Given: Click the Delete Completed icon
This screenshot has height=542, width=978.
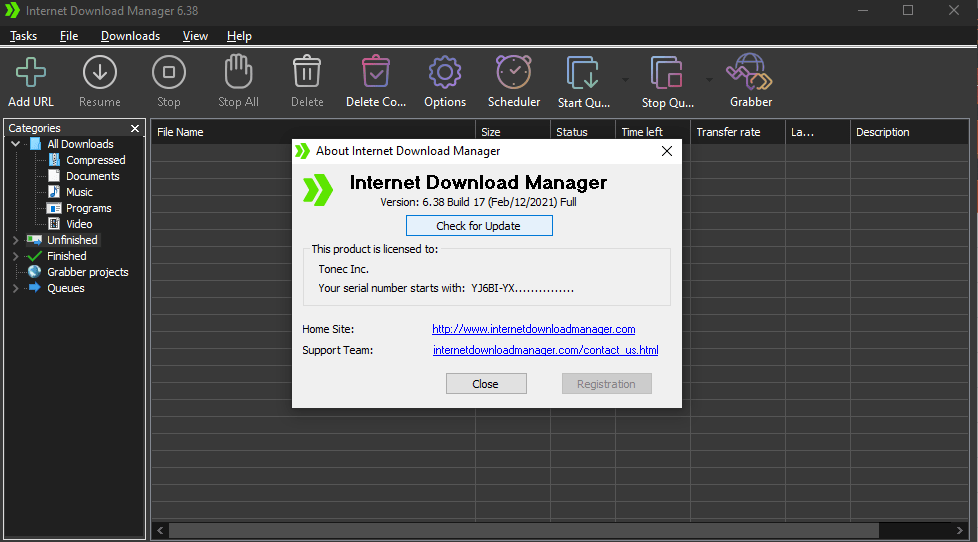Looking at the screenshot, I should pos(376,71).
